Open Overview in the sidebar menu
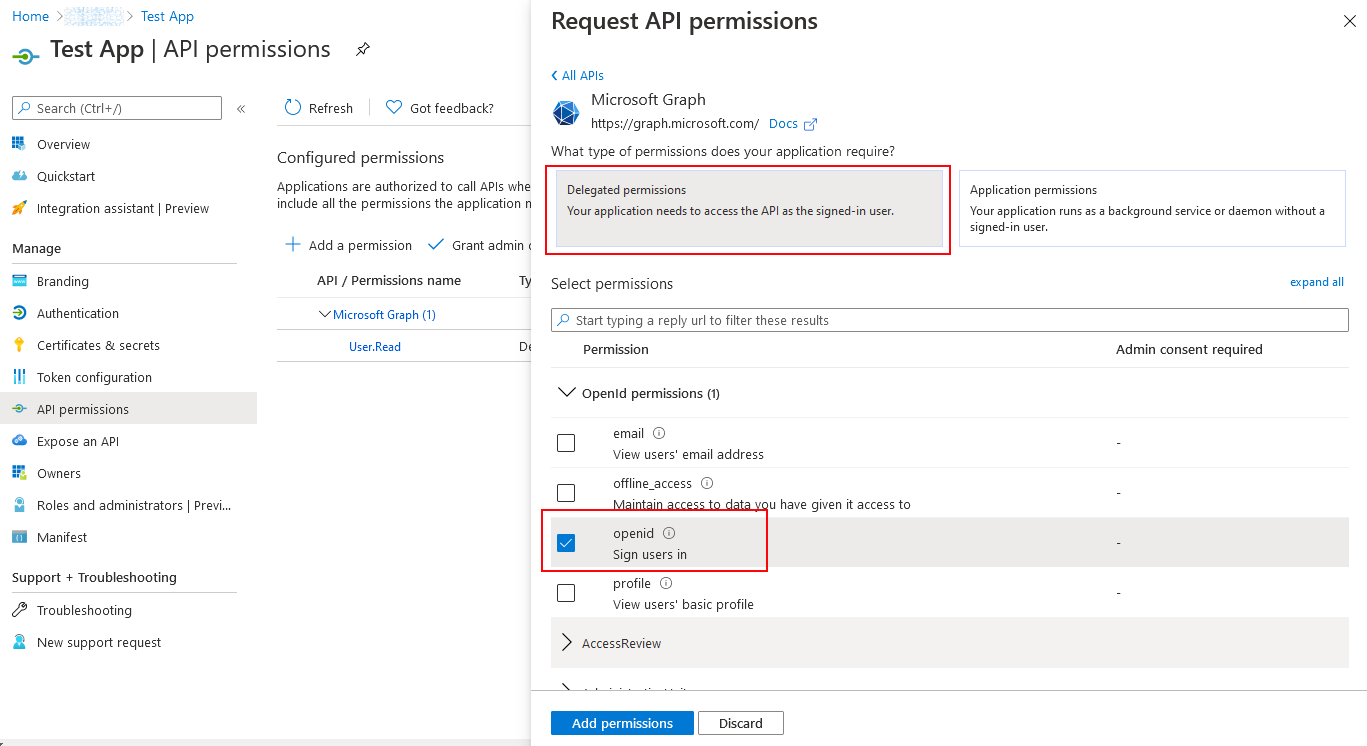 (63, 144)
